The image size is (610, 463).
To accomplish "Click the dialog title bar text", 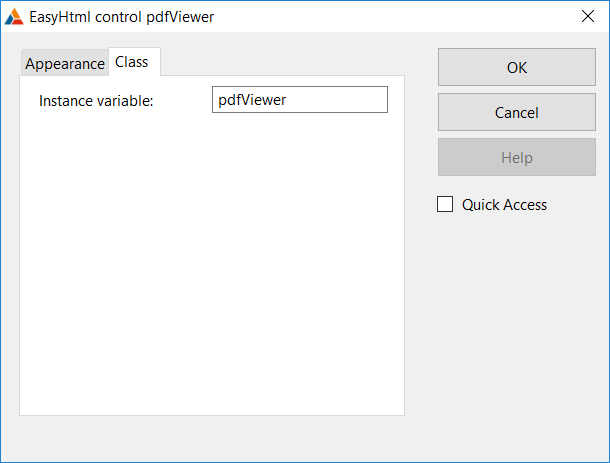I will [x=121, y=17].
